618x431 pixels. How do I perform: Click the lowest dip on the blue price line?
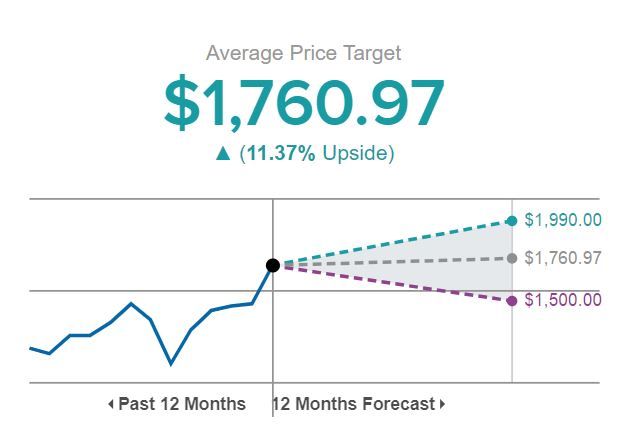170,363
